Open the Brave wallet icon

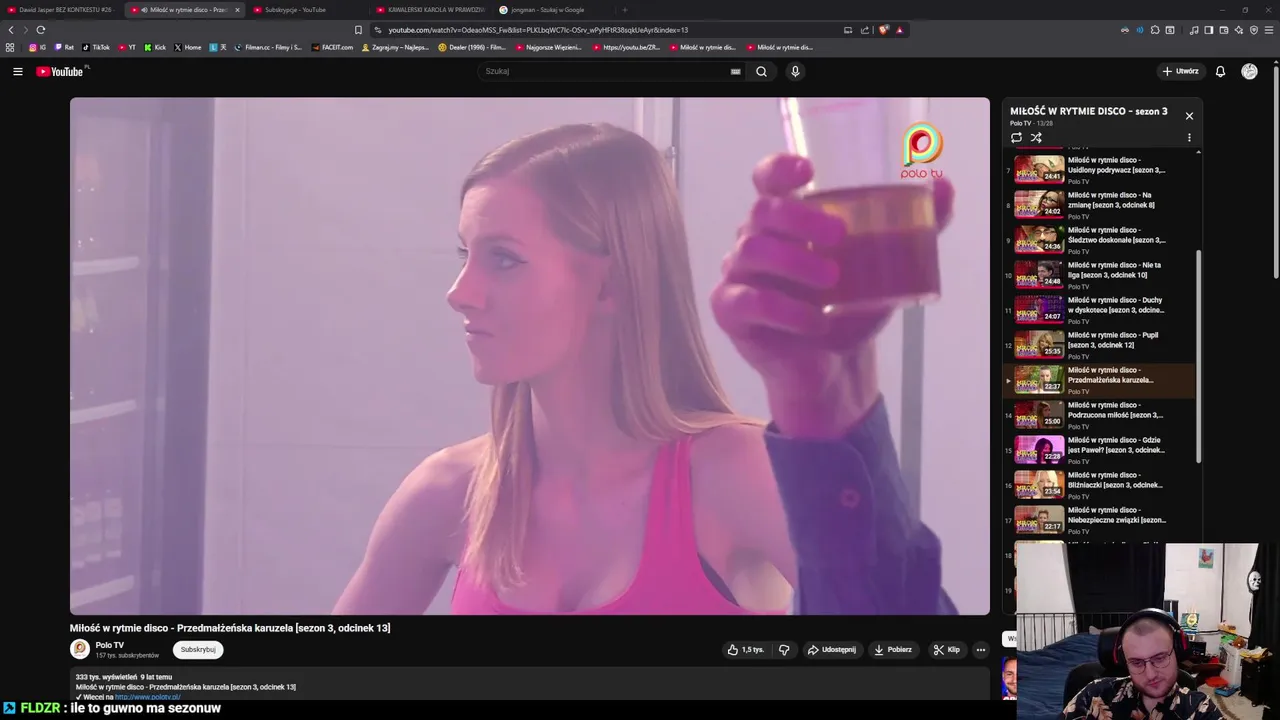(x=1223, y=30)
